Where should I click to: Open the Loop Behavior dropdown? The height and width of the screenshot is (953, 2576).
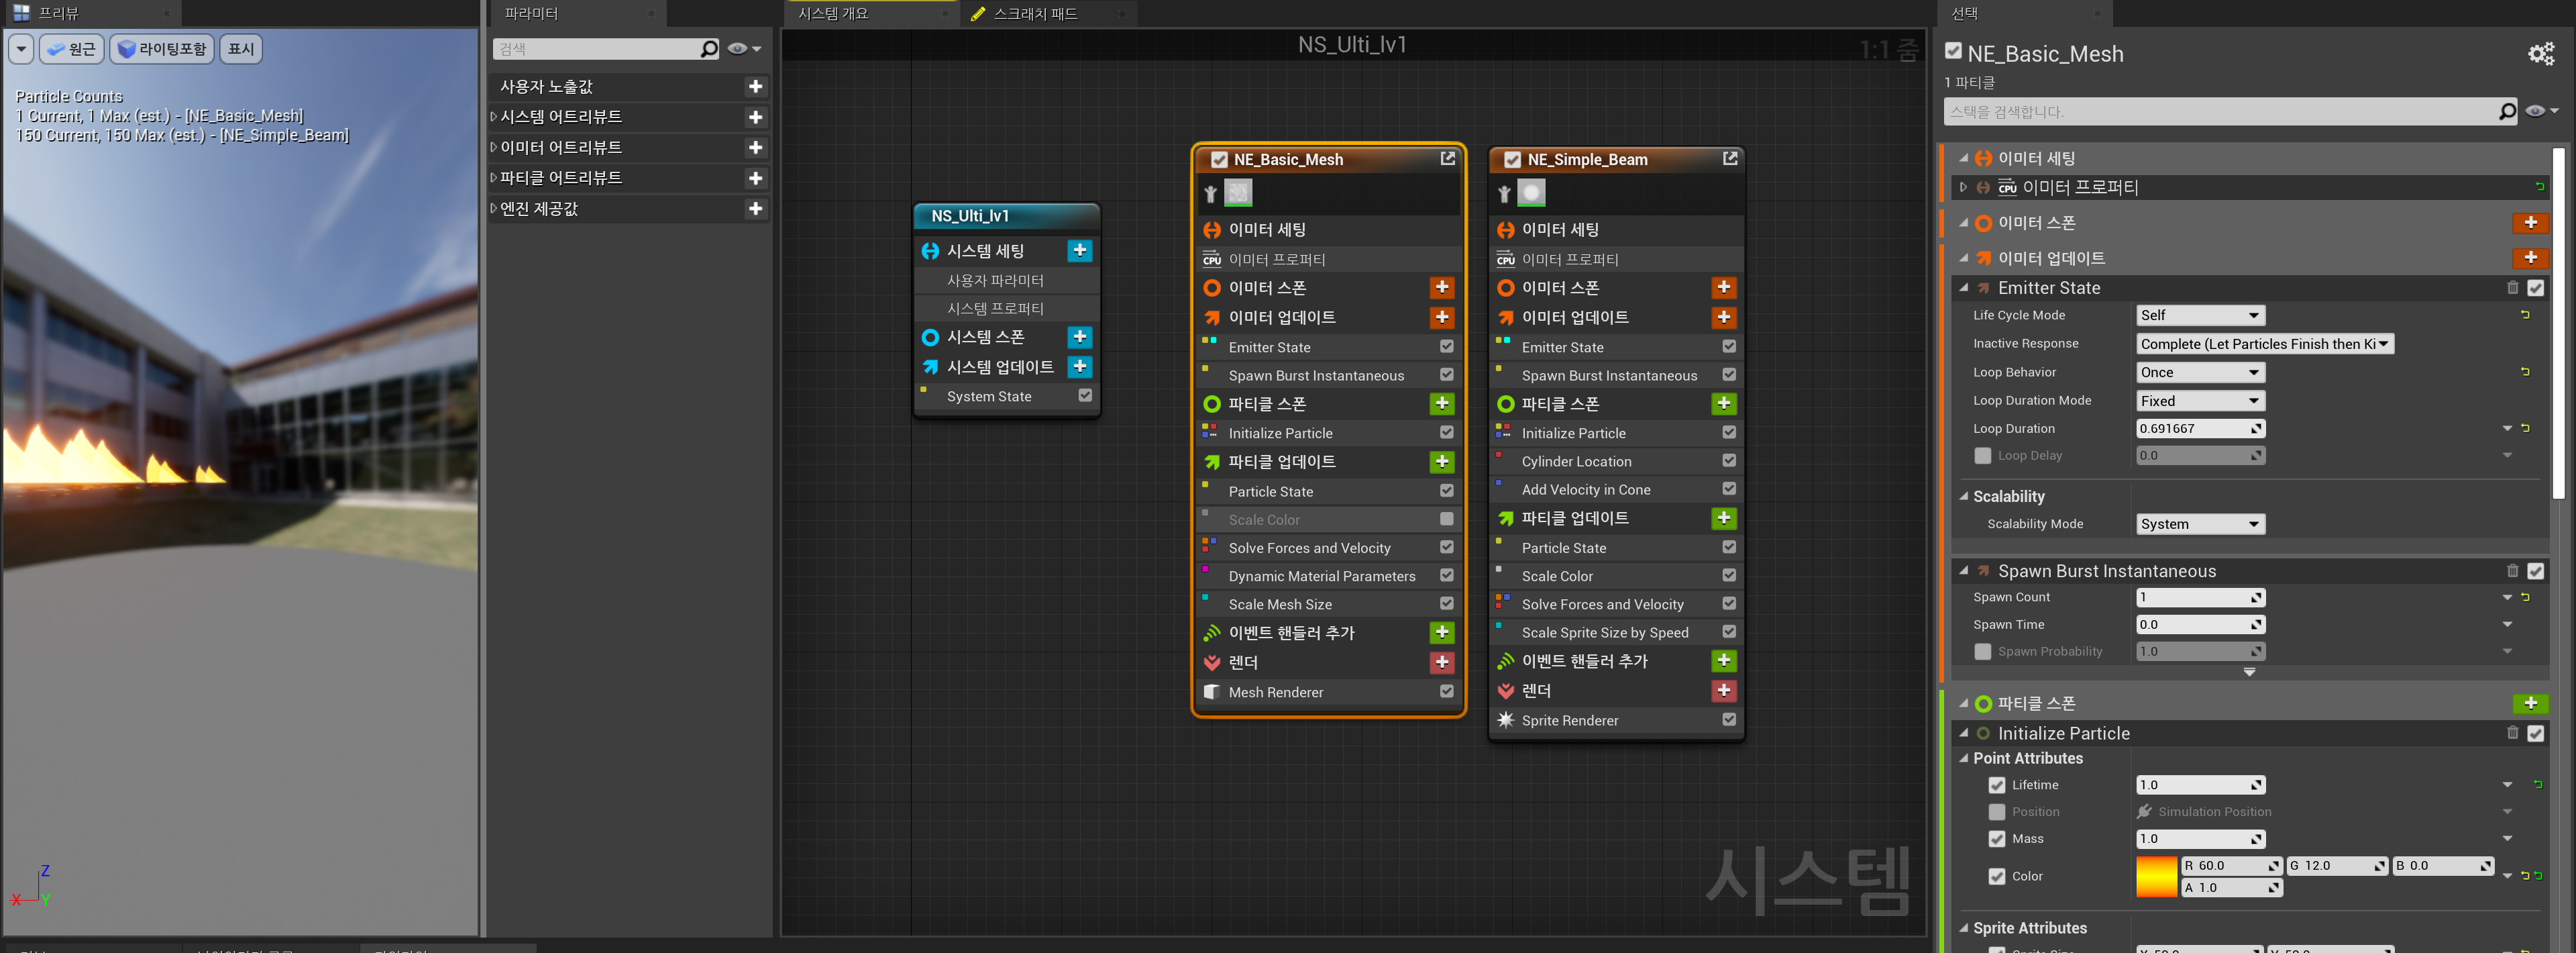tap(2199, 372)
